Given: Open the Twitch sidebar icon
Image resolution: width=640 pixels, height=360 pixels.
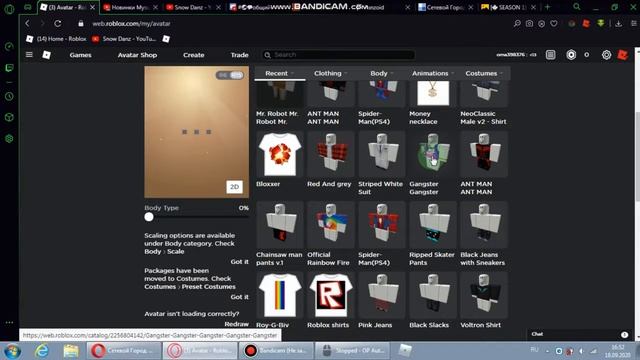Looking at the screenshot, I should 9,68.
